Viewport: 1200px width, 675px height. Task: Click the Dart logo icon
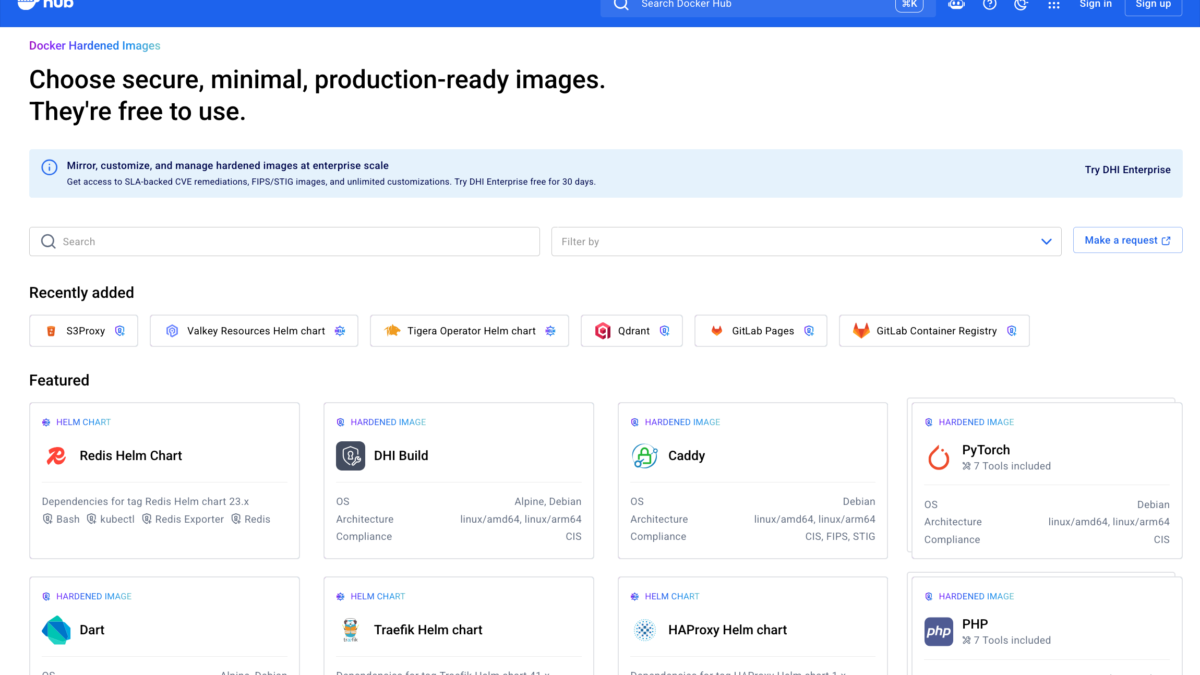56,630
